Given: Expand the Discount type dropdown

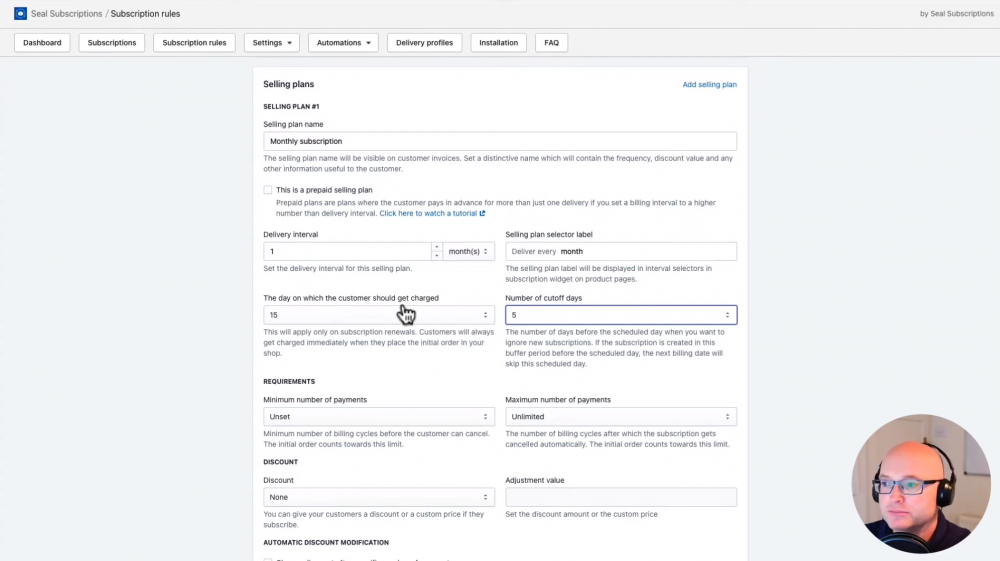Looking at the screenshot, I should point(378,497).
